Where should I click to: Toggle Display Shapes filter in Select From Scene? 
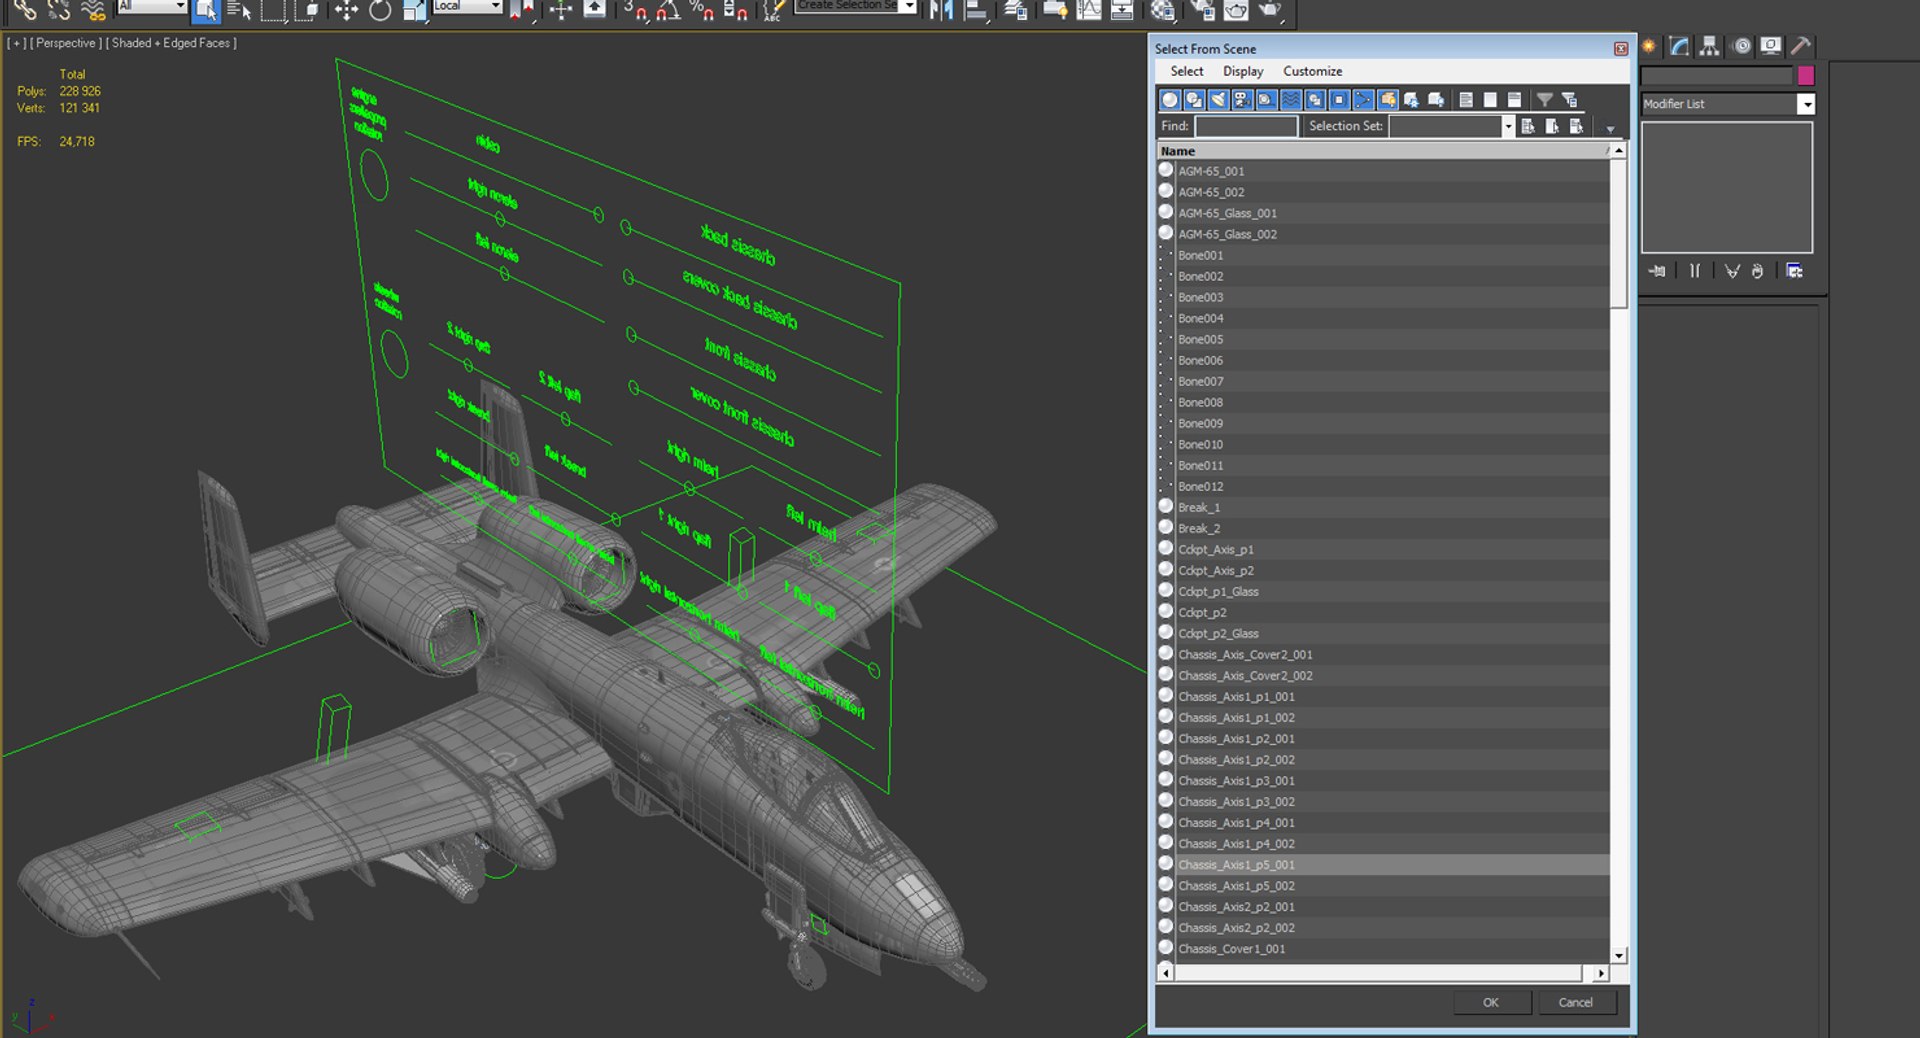point(1194,100)
